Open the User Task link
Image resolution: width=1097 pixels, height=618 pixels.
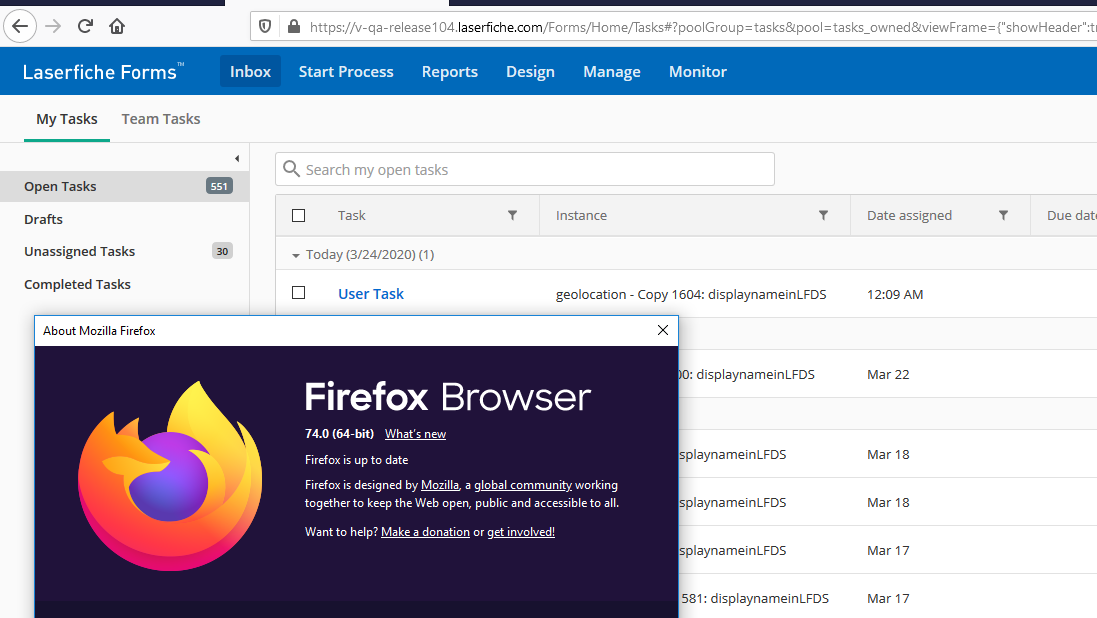pyautogui.click(x=371, y=294)
